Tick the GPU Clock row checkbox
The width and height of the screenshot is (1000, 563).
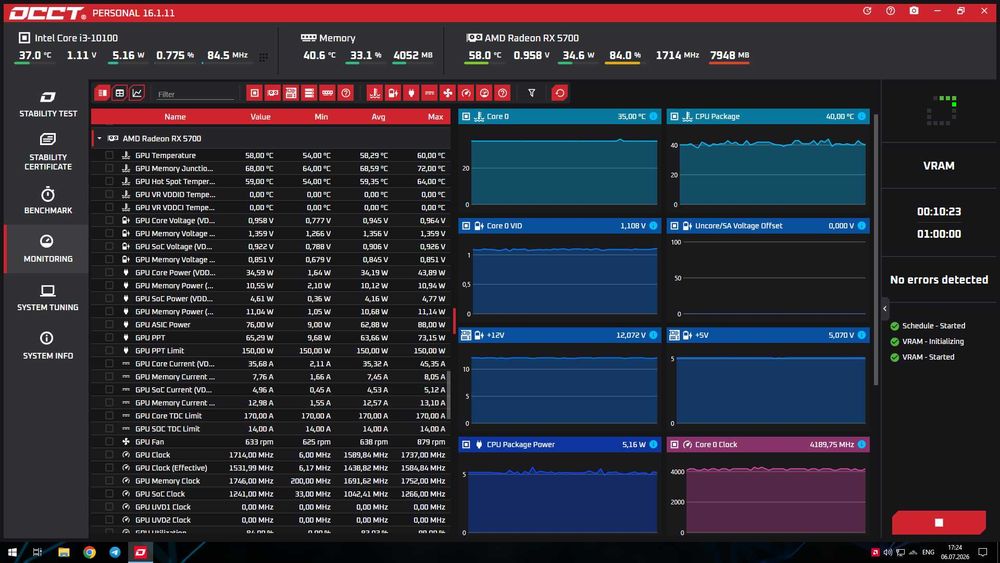(109, 455)
